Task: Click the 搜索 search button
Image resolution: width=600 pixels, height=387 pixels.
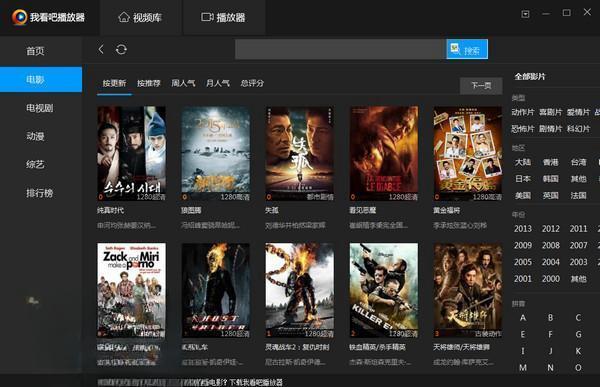Action: (x=467, y=49)
